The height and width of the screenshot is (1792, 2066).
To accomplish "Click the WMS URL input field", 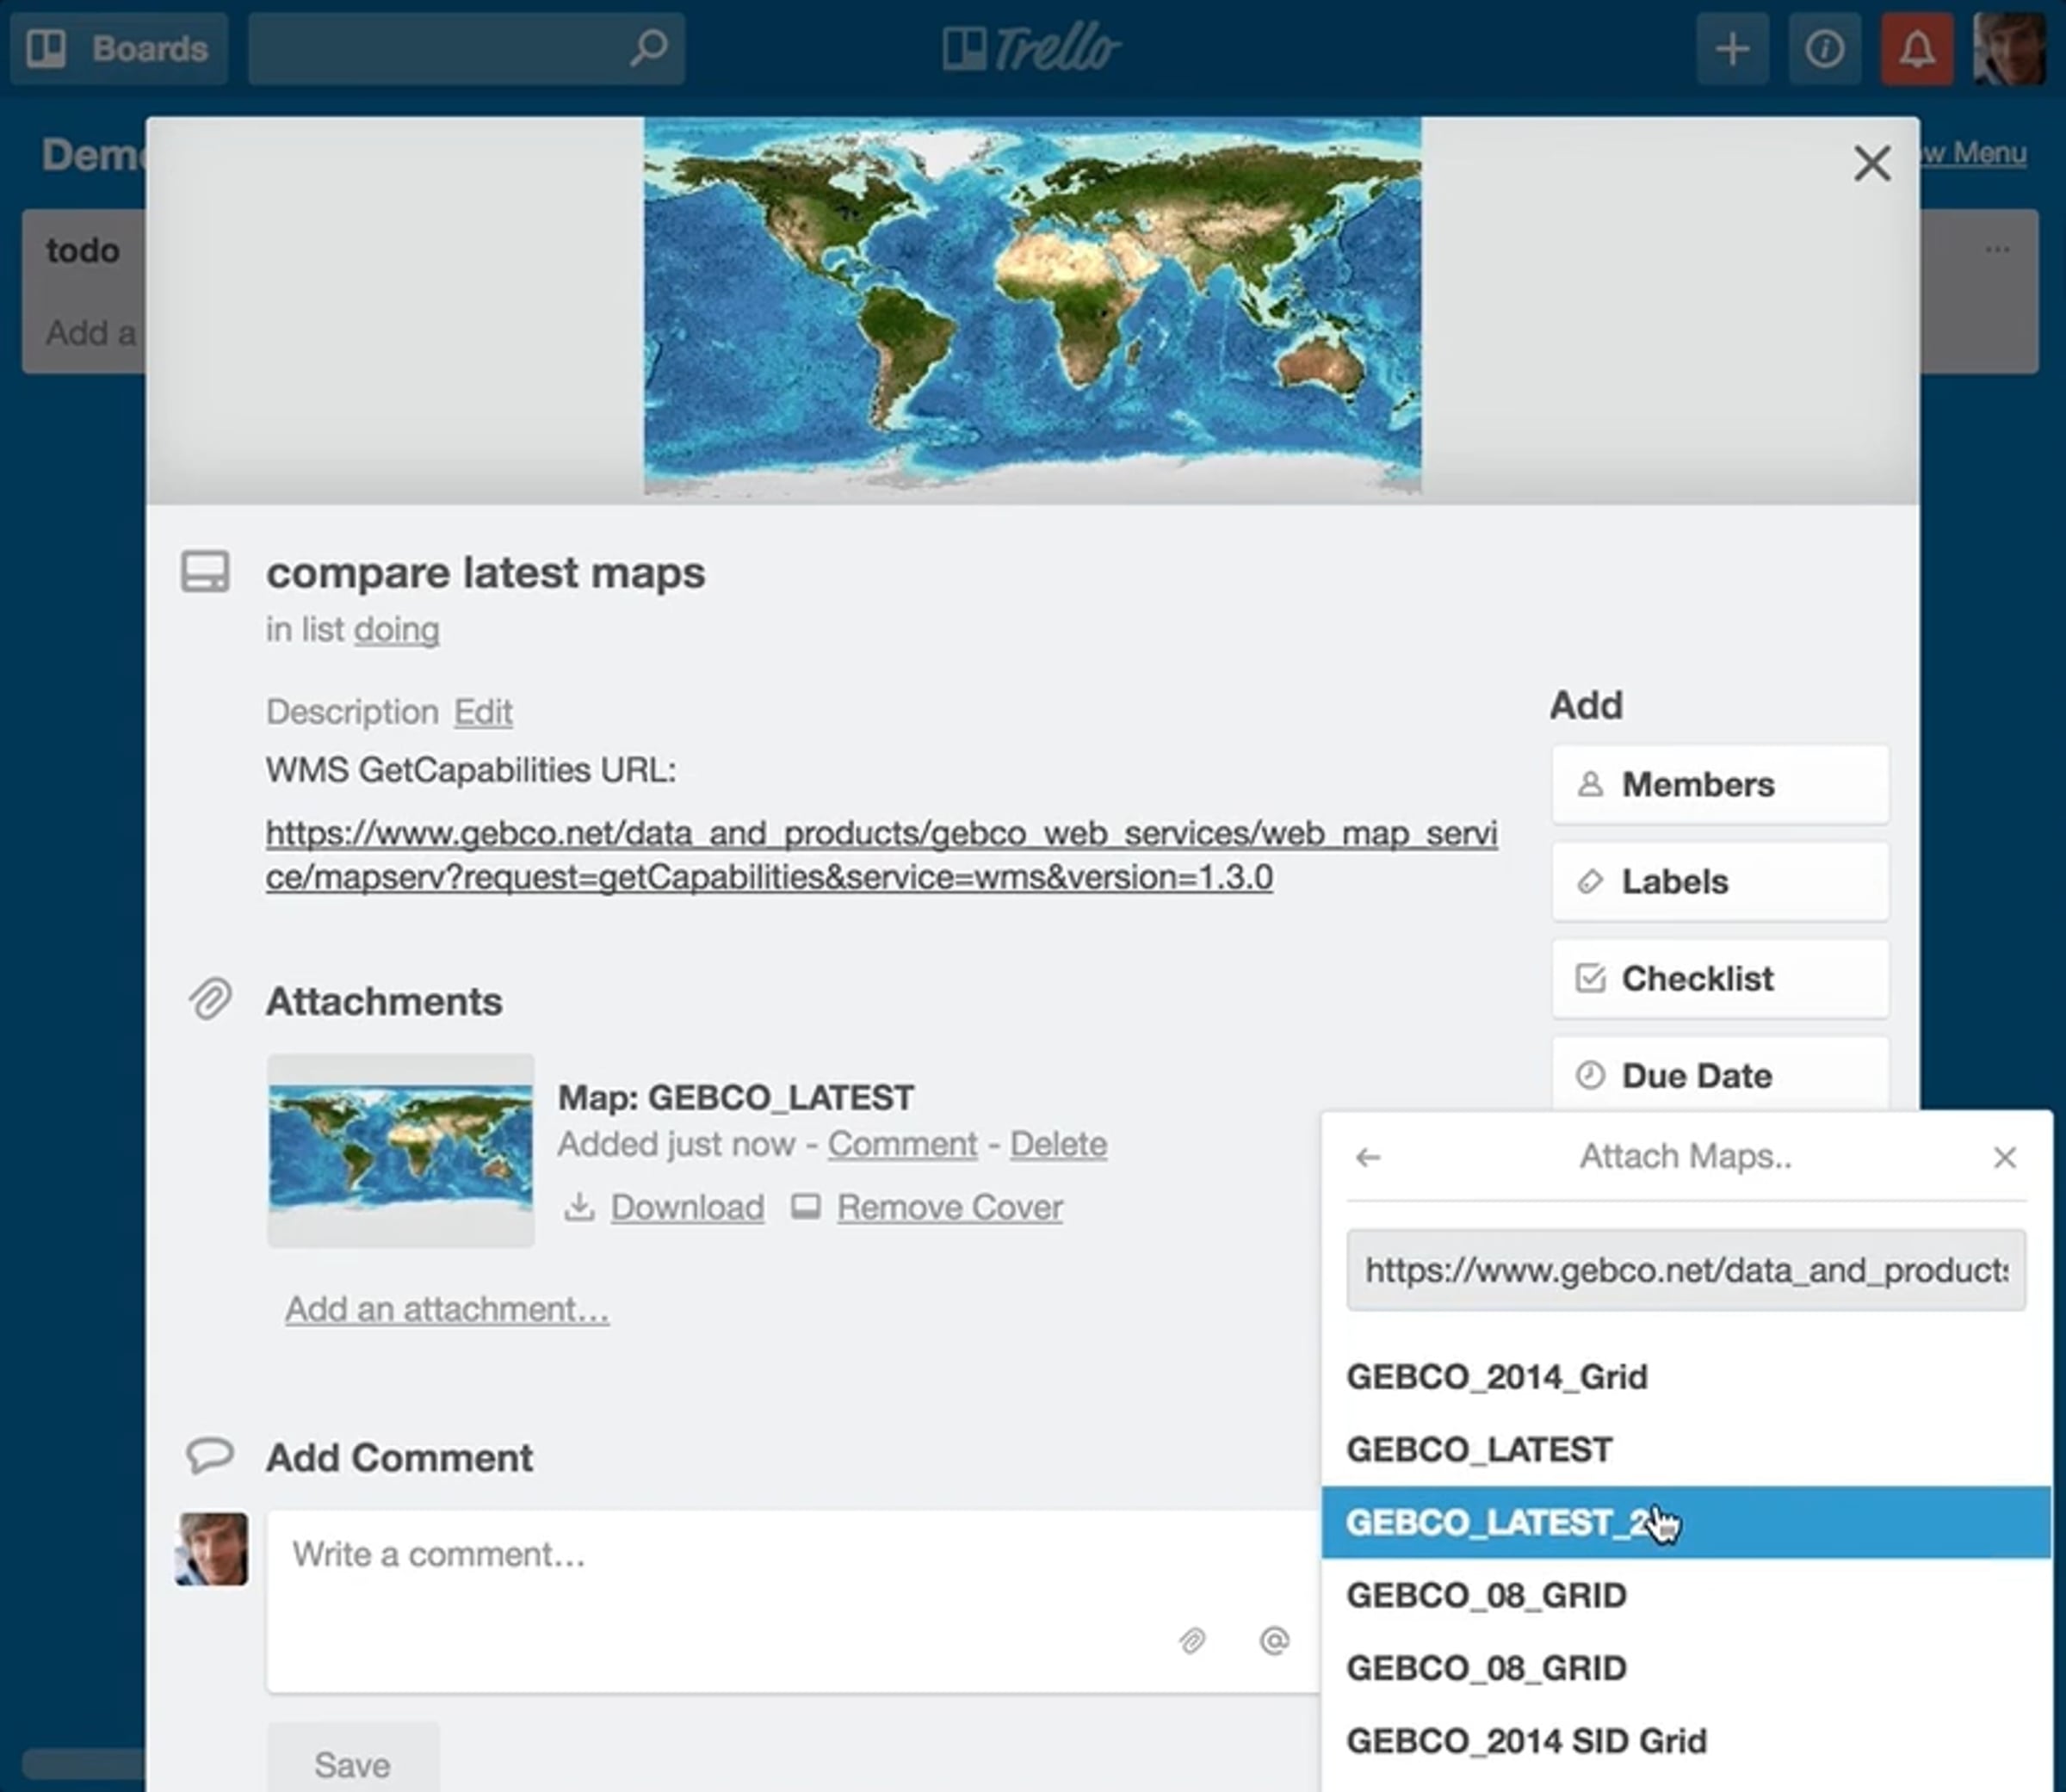I will click(x=1686, y=1270).
